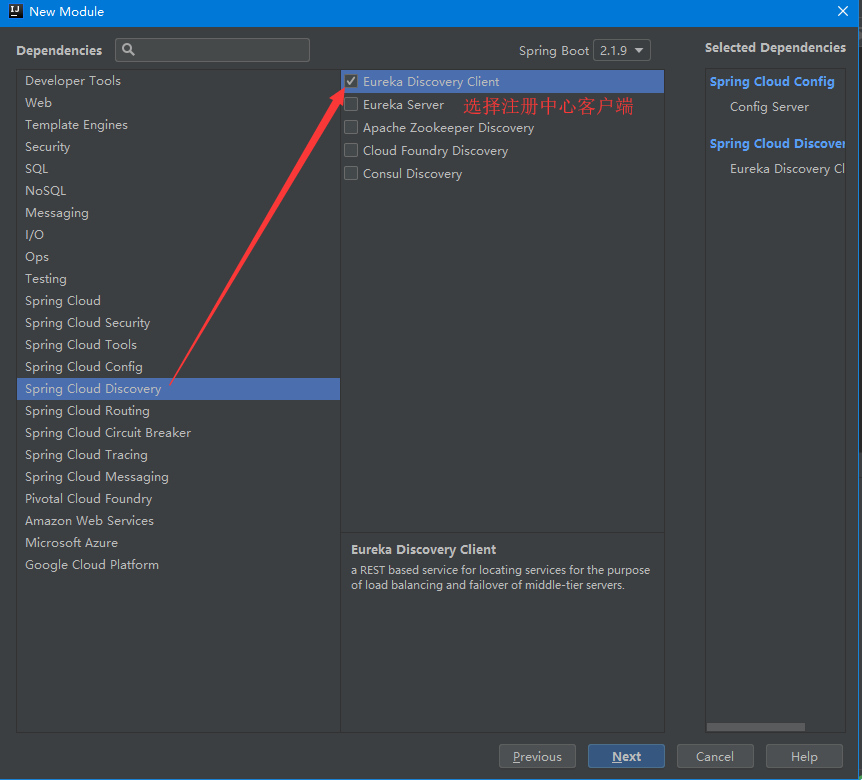
Task: Select Spring Cloud Config category
Action: tap(178, 367)
